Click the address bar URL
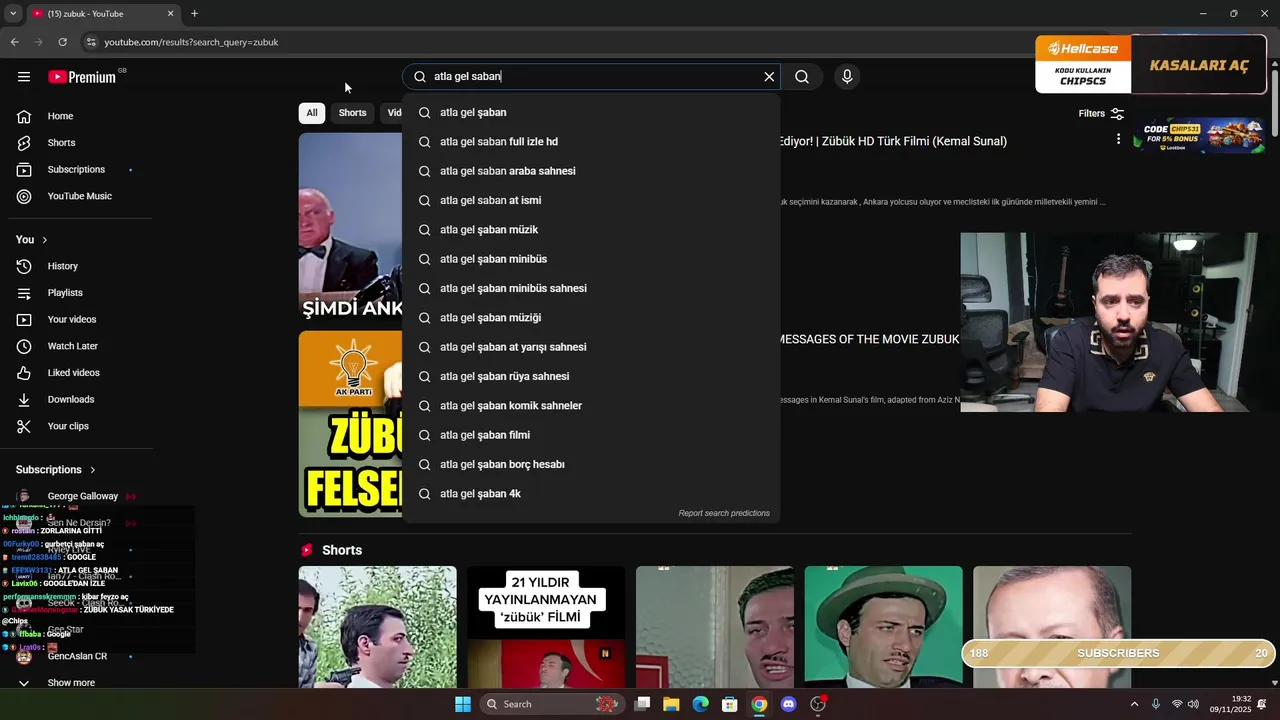 coord(191,42)
